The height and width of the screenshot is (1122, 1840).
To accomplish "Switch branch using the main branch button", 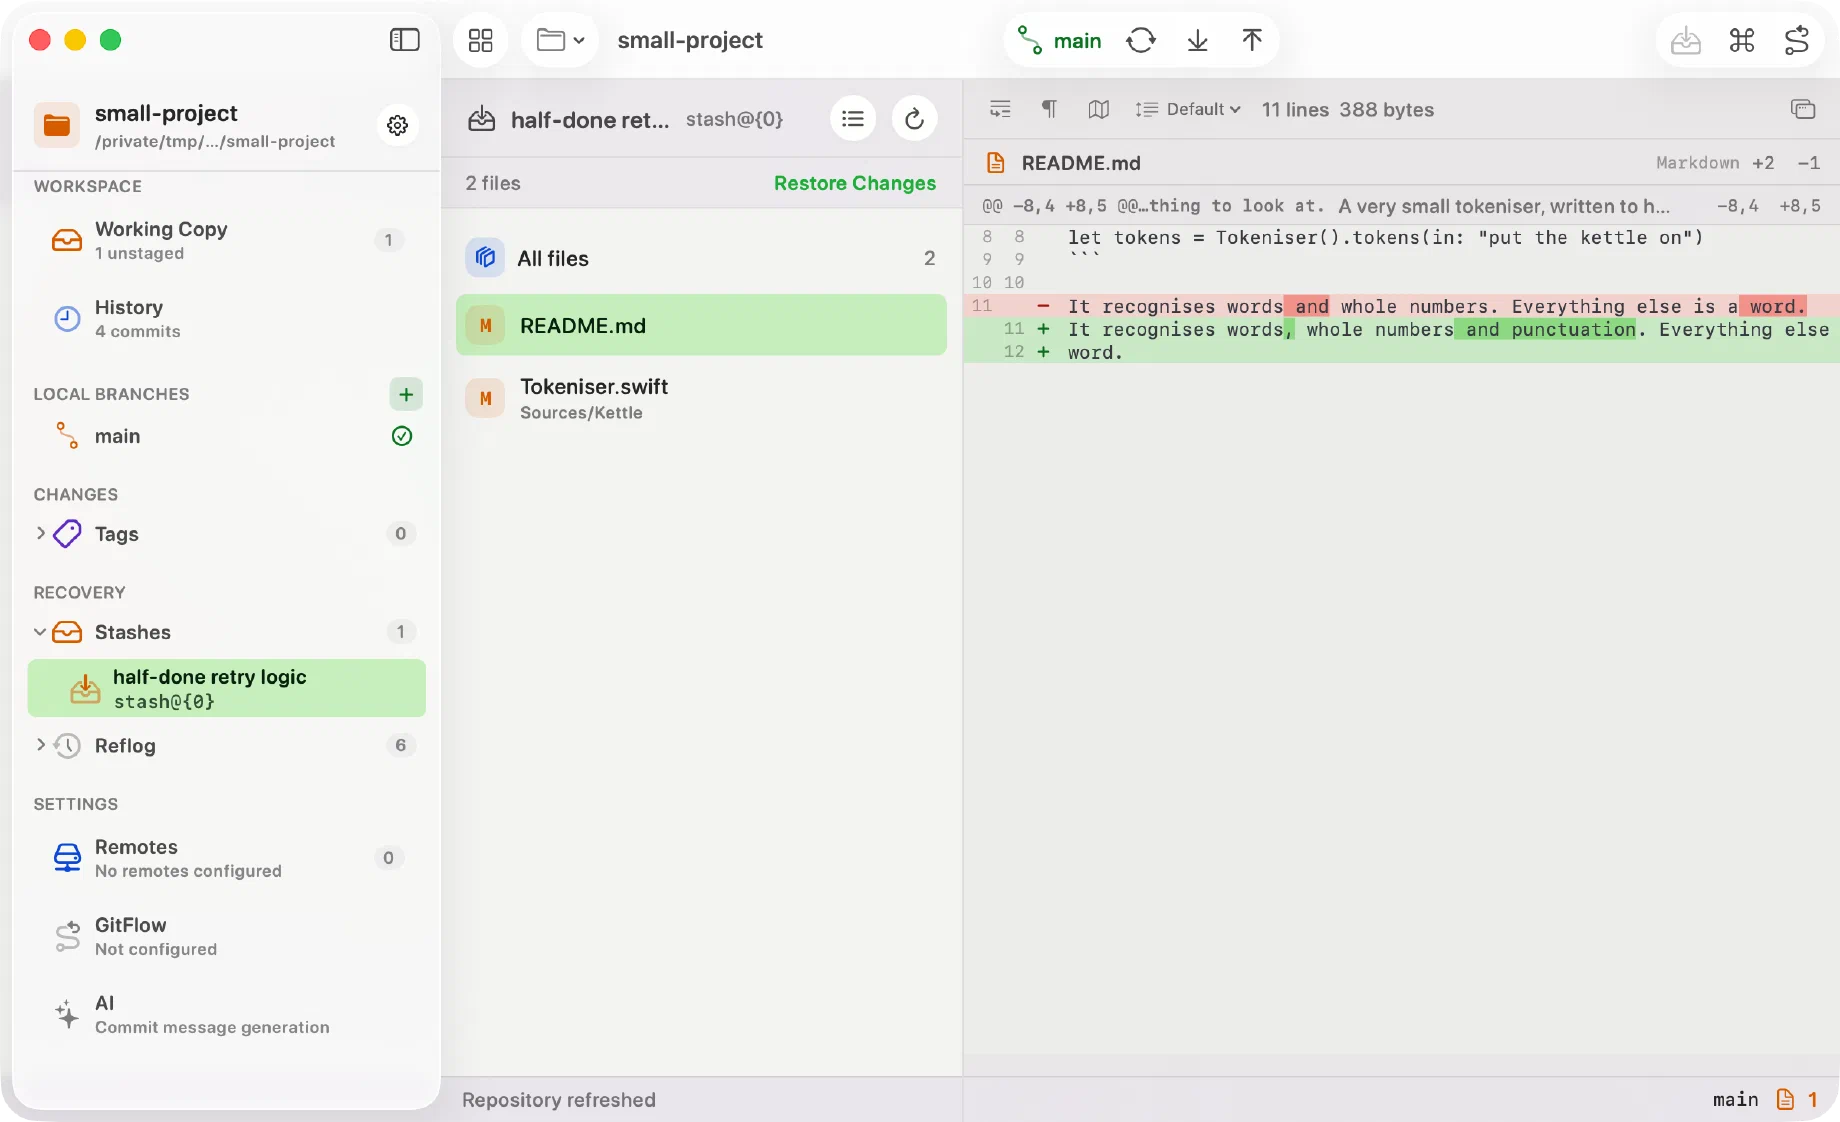I will click(1059, 40).
